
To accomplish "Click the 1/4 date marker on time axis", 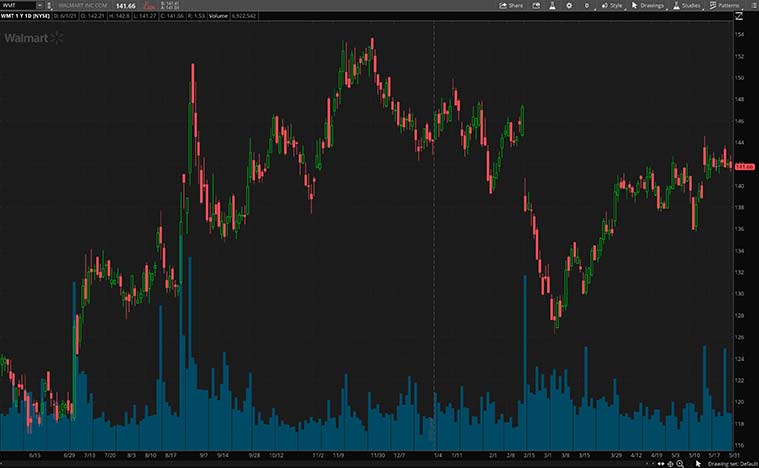I will coord(438,454).
